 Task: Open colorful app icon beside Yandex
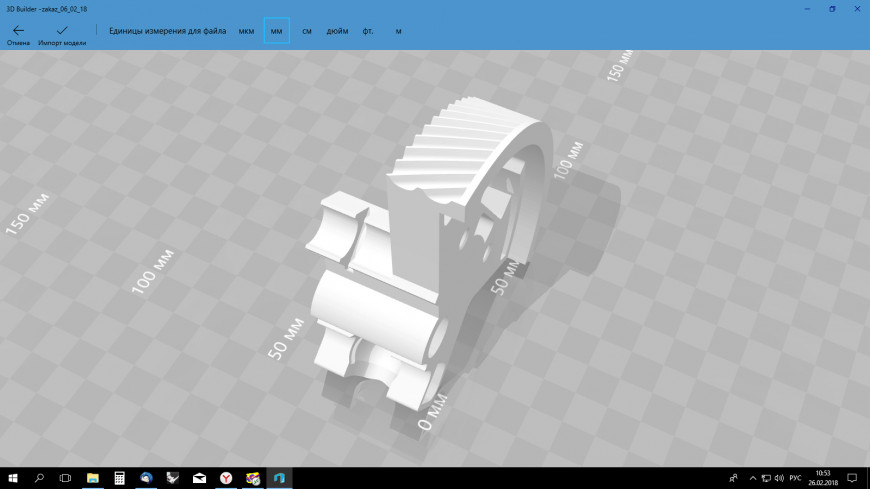click(252, 478)
